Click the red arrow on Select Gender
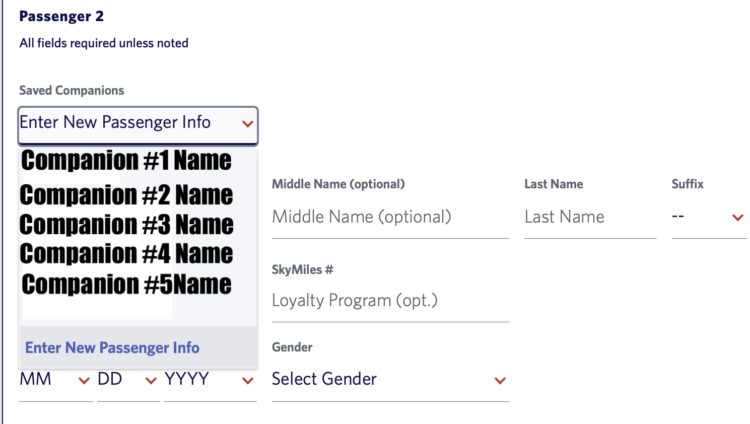Image resolution: width=750 pixels, height=424 pixels. [500, 380]
